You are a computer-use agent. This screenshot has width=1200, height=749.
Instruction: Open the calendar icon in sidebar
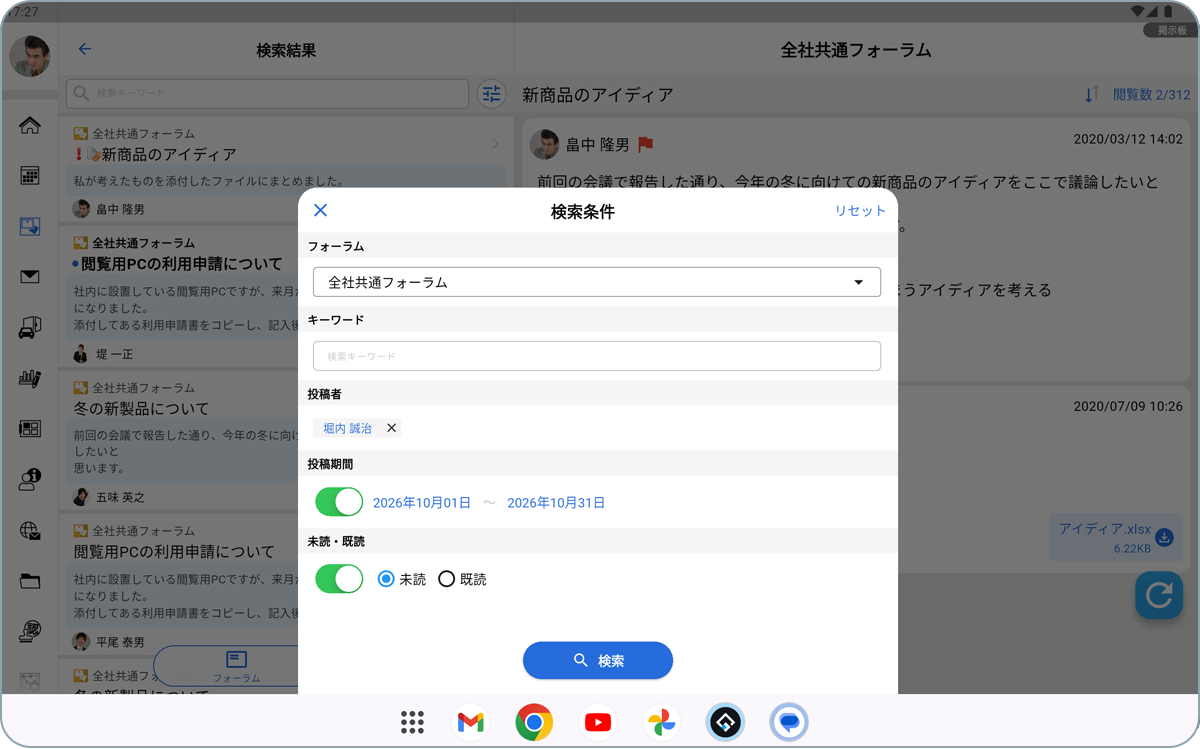(30, 176)
